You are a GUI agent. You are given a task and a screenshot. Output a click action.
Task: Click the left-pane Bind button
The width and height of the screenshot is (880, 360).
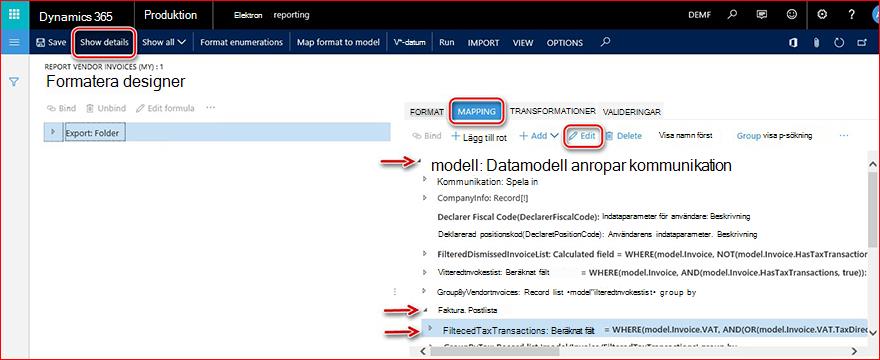pos(61,108)
